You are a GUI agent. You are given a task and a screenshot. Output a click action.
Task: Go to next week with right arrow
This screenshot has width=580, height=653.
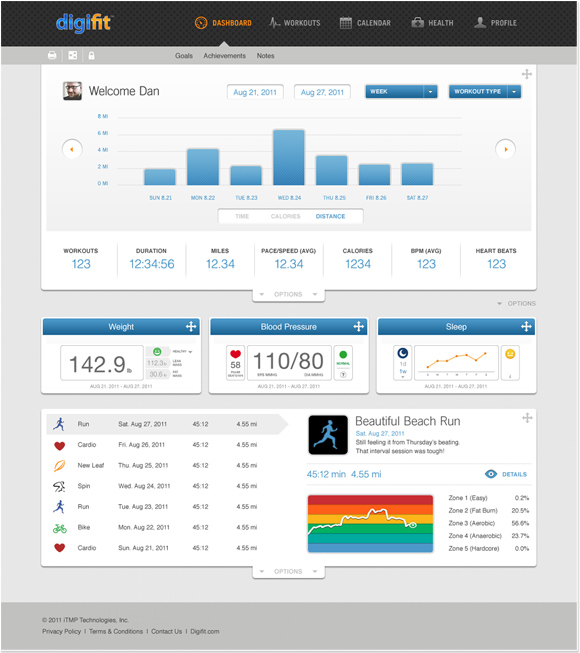(x=505, y=149)
